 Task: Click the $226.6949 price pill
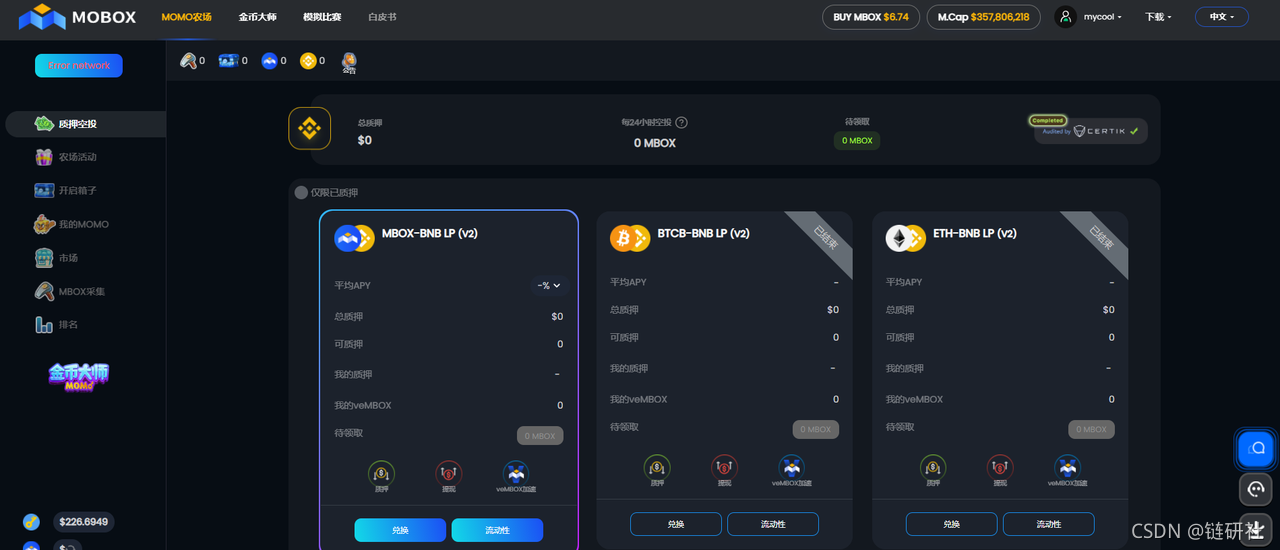84,522
